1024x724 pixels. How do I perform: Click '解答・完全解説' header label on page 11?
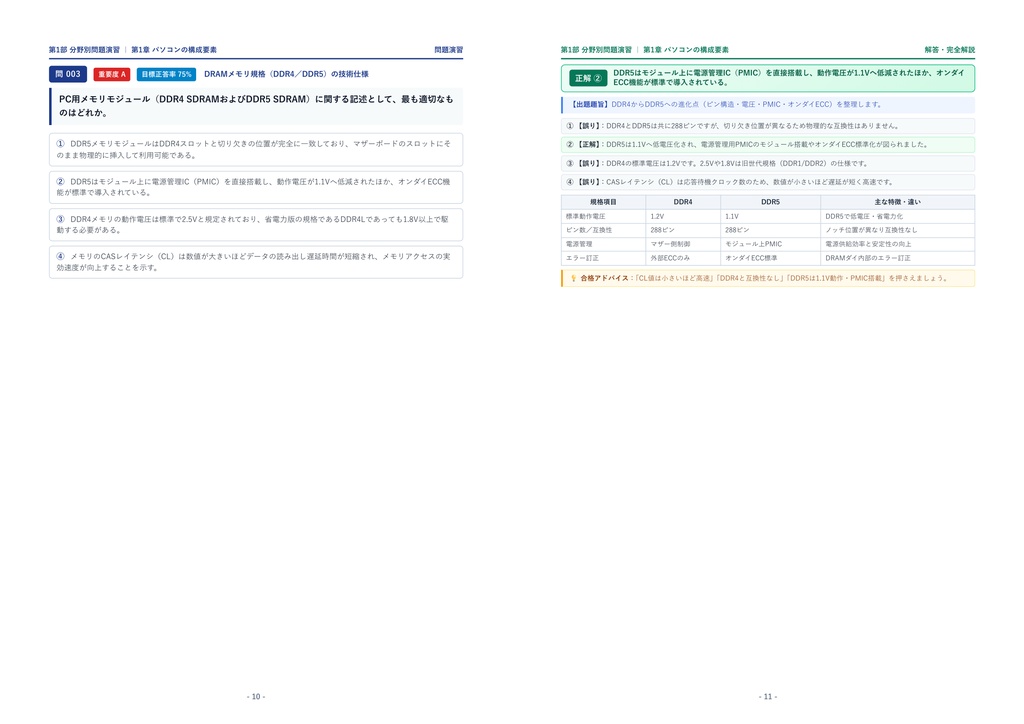coord(950,50)
